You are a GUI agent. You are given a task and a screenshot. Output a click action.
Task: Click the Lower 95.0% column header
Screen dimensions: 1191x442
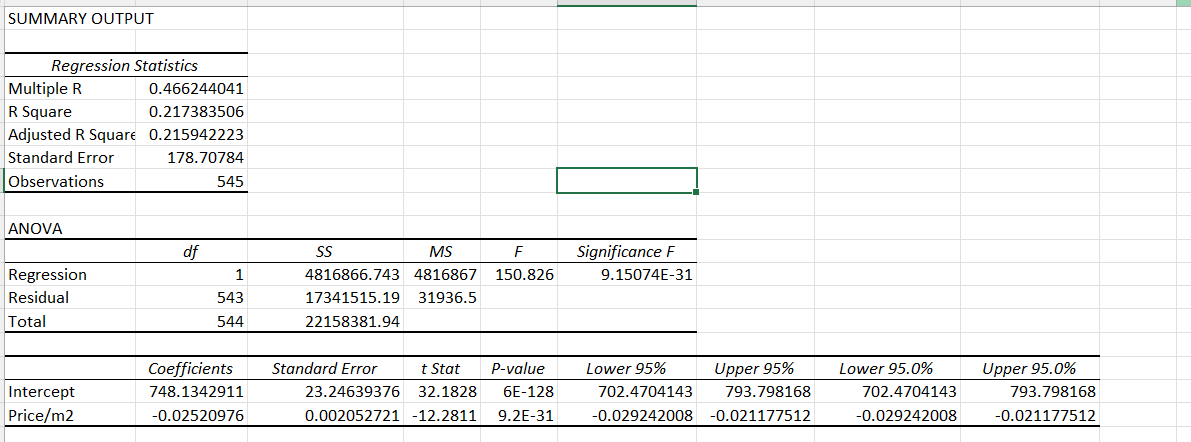[x=886, y=369]
